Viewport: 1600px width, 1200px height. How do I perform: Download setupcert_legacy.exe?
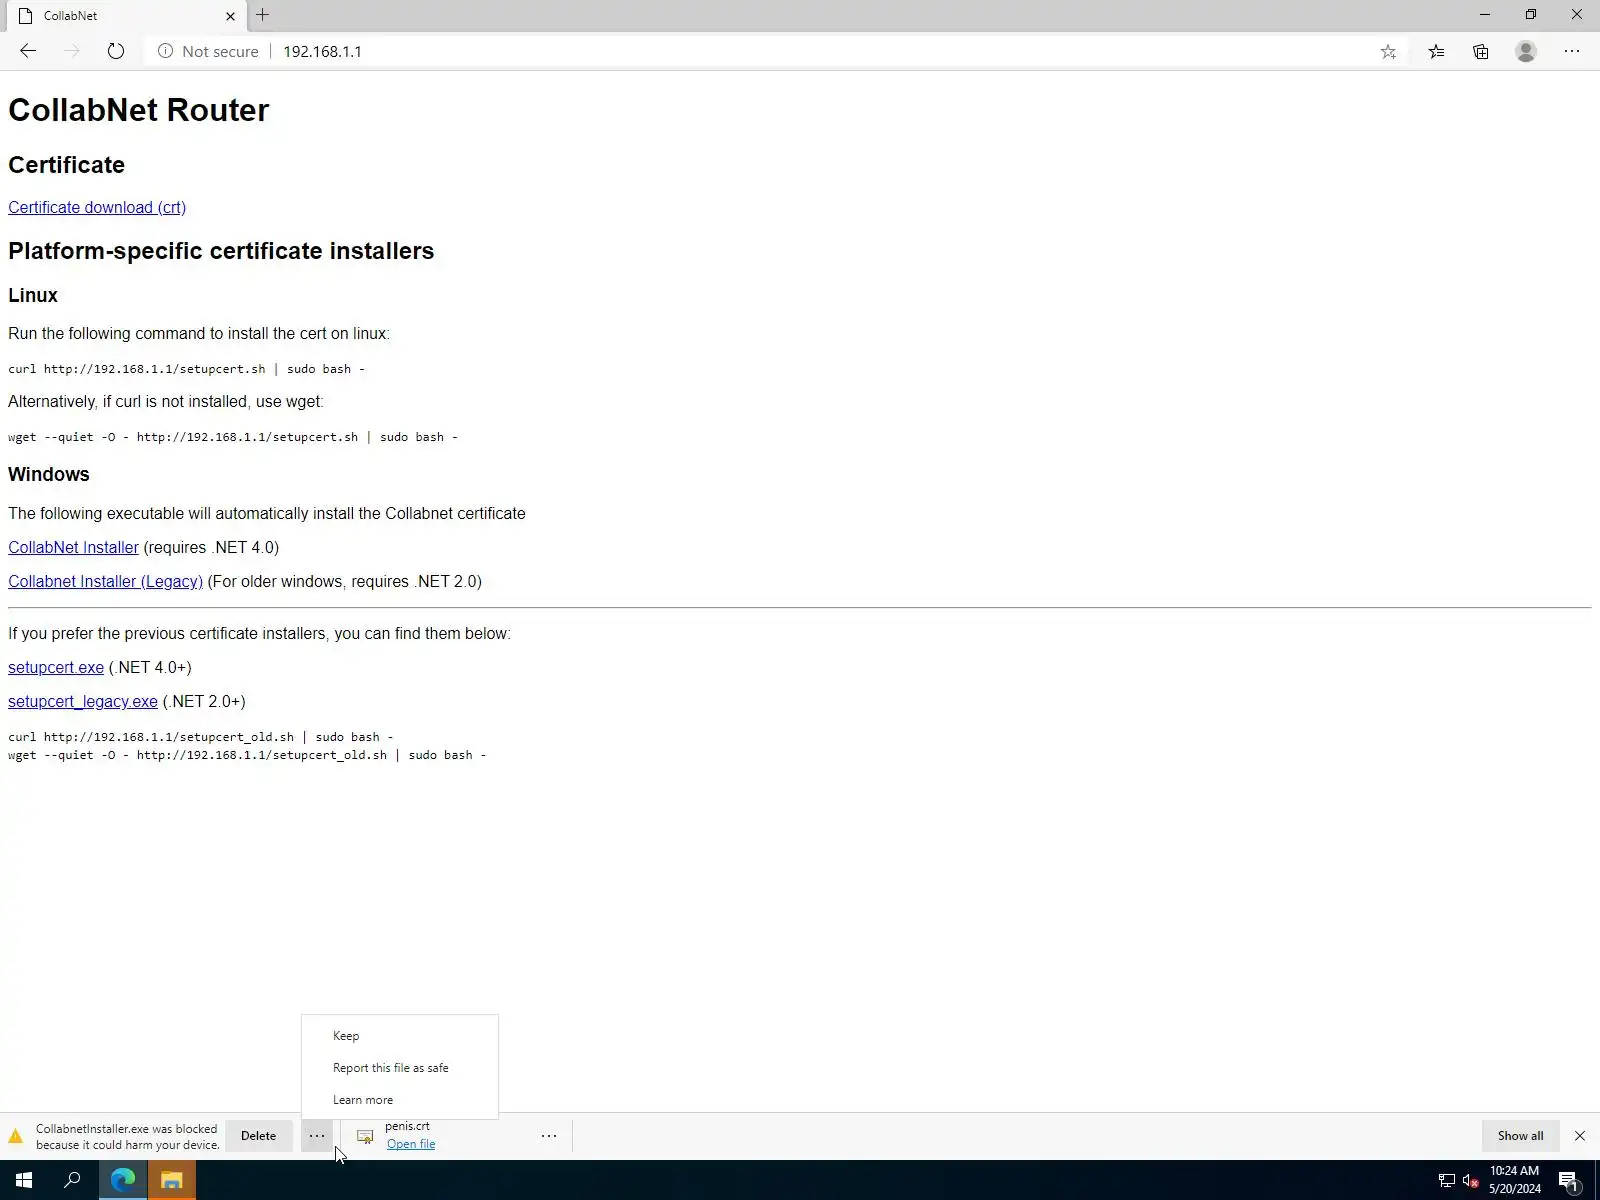tap(83, 701)
